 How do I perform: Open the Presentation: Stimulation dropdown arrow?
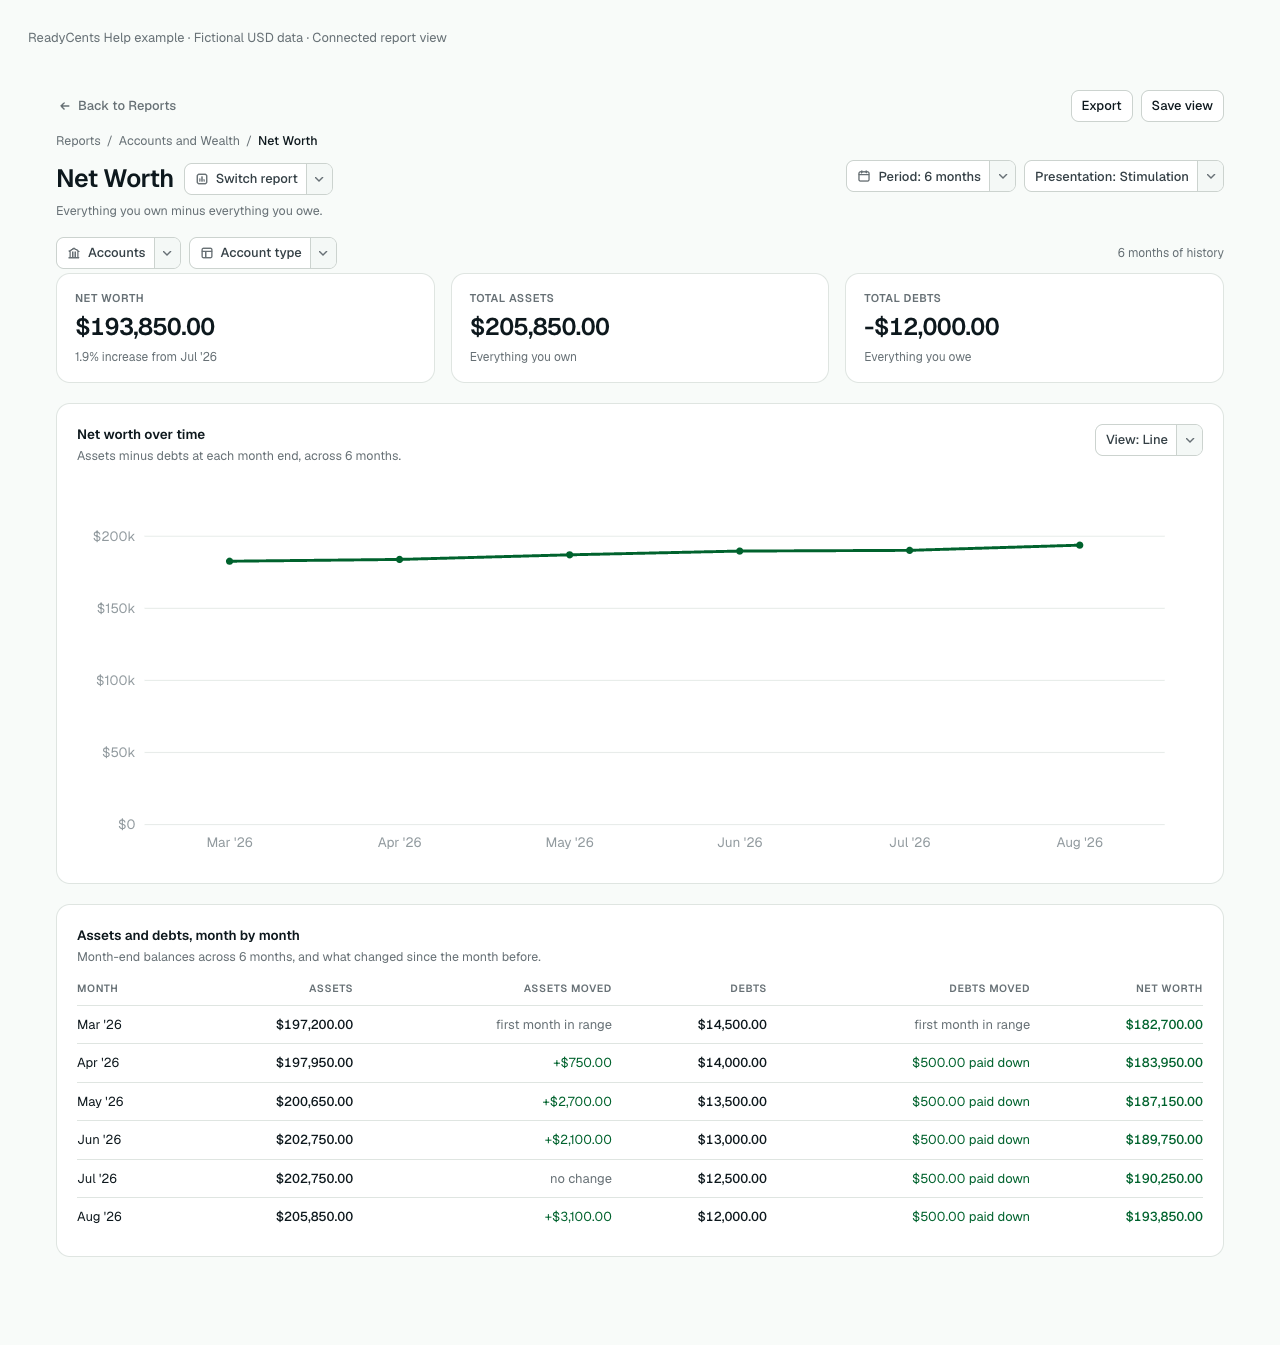point(1211,176)
